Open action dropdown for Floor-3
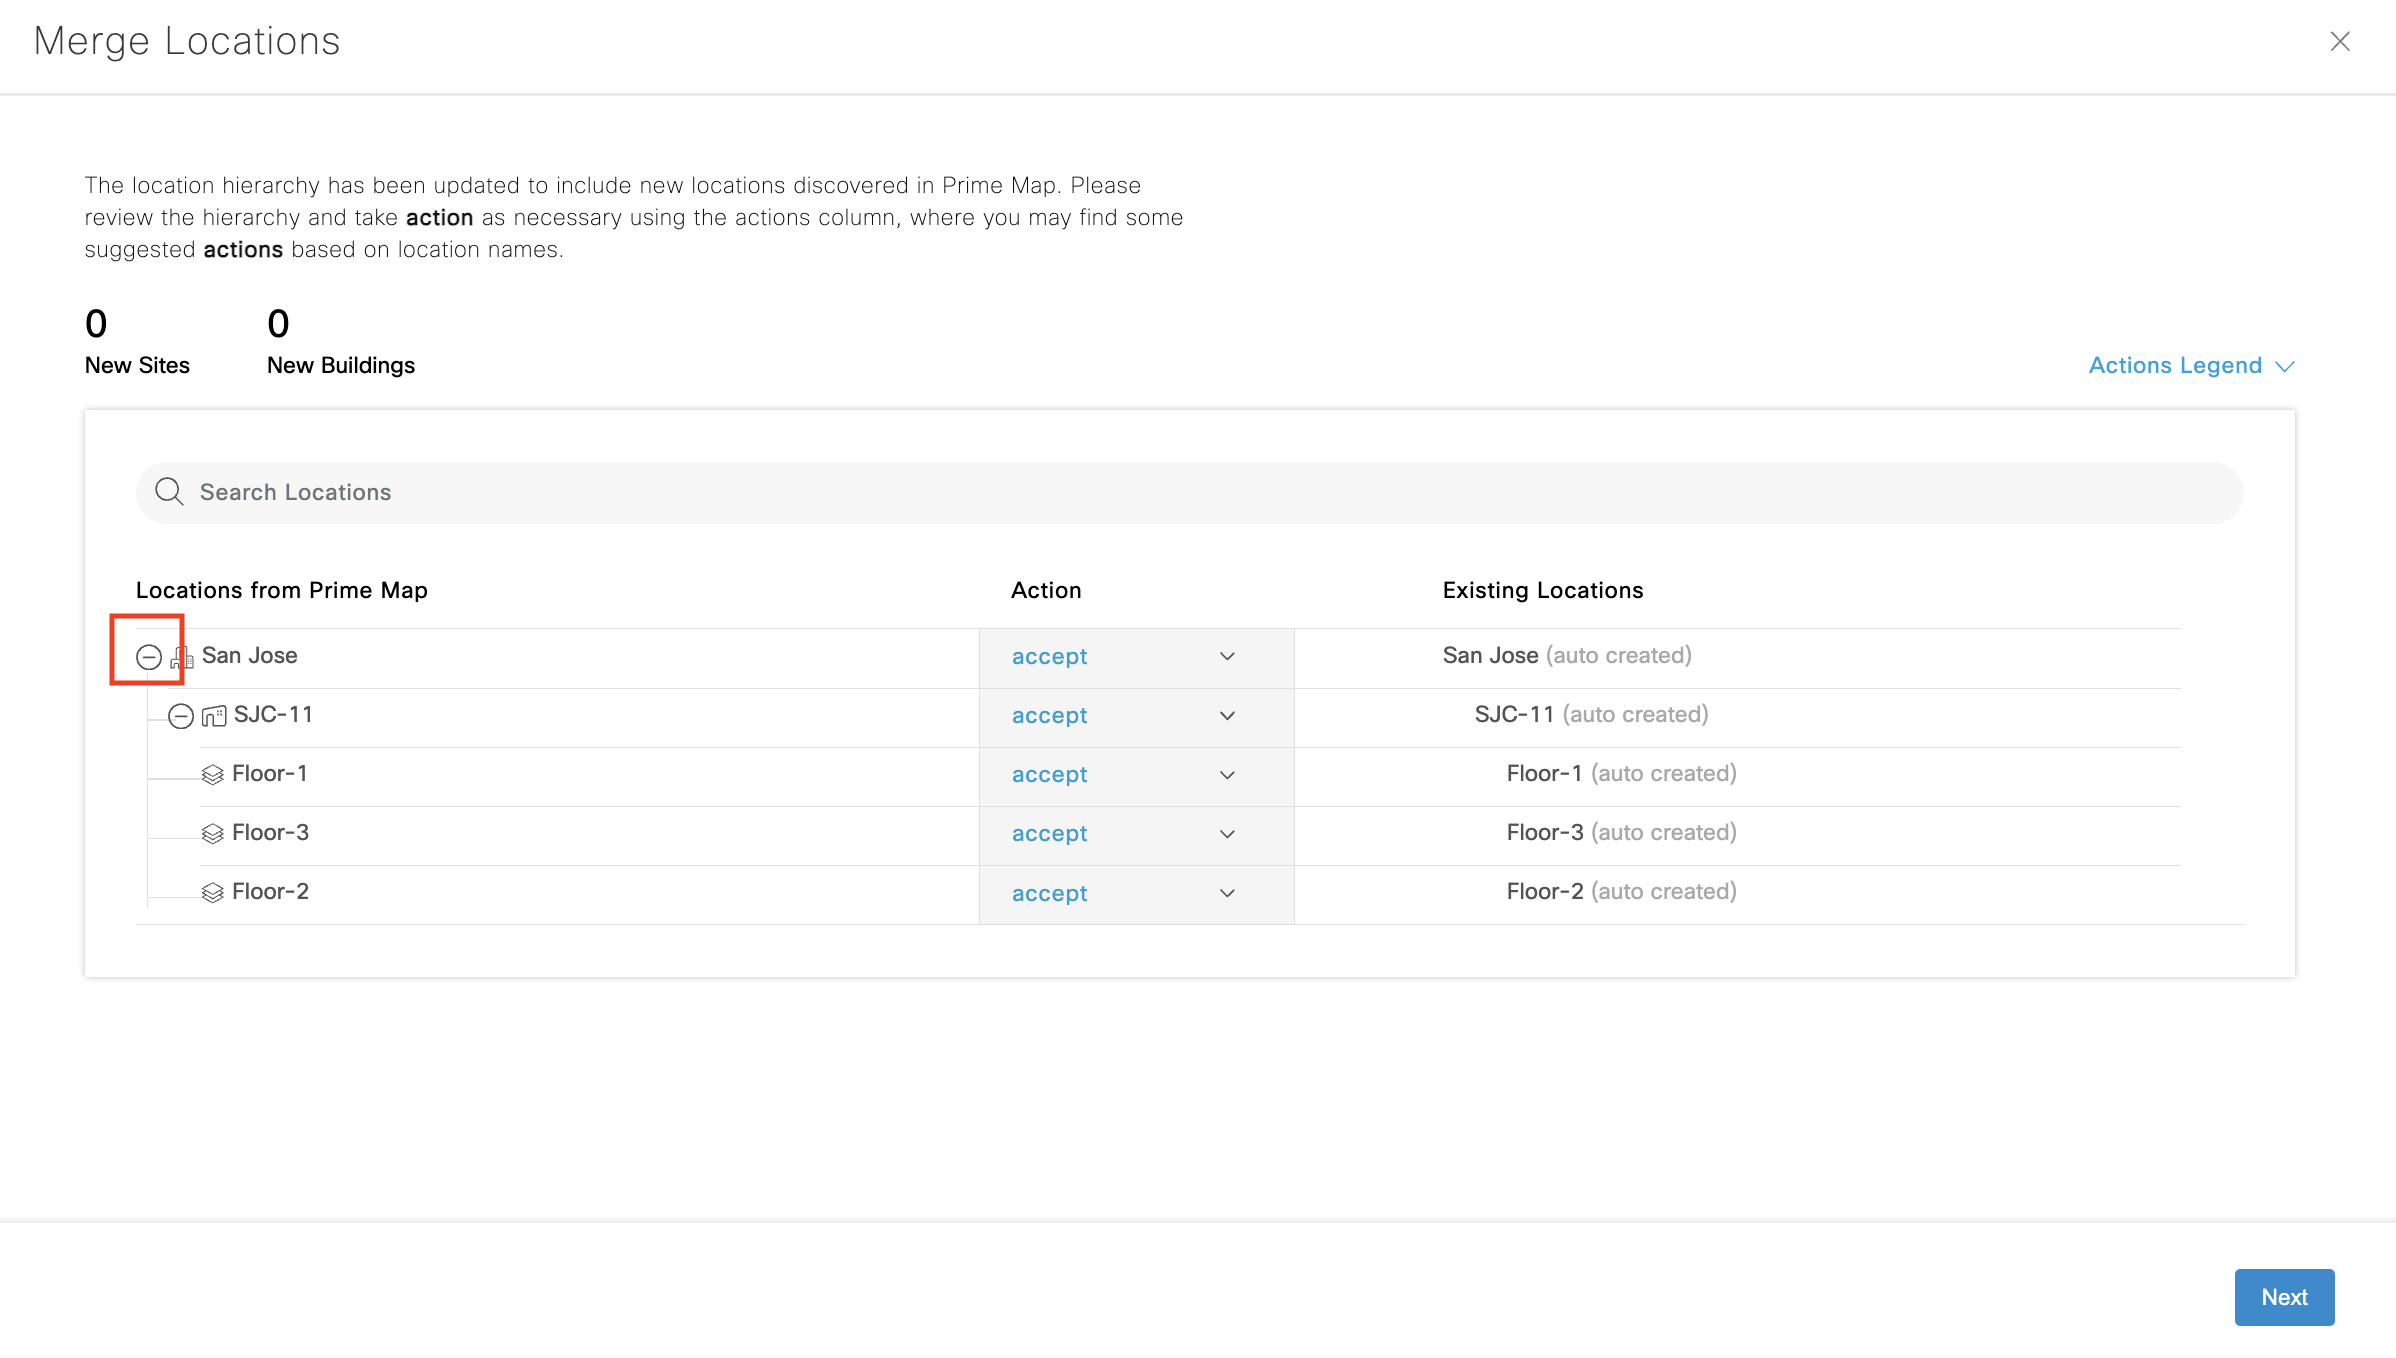The width and height of the screenshot is (2396, 1358). [1227, 834]
